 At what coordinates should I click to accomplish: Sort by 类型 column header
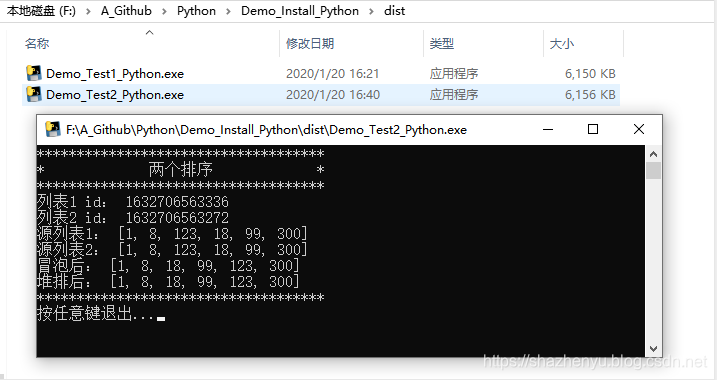point(441,44)
